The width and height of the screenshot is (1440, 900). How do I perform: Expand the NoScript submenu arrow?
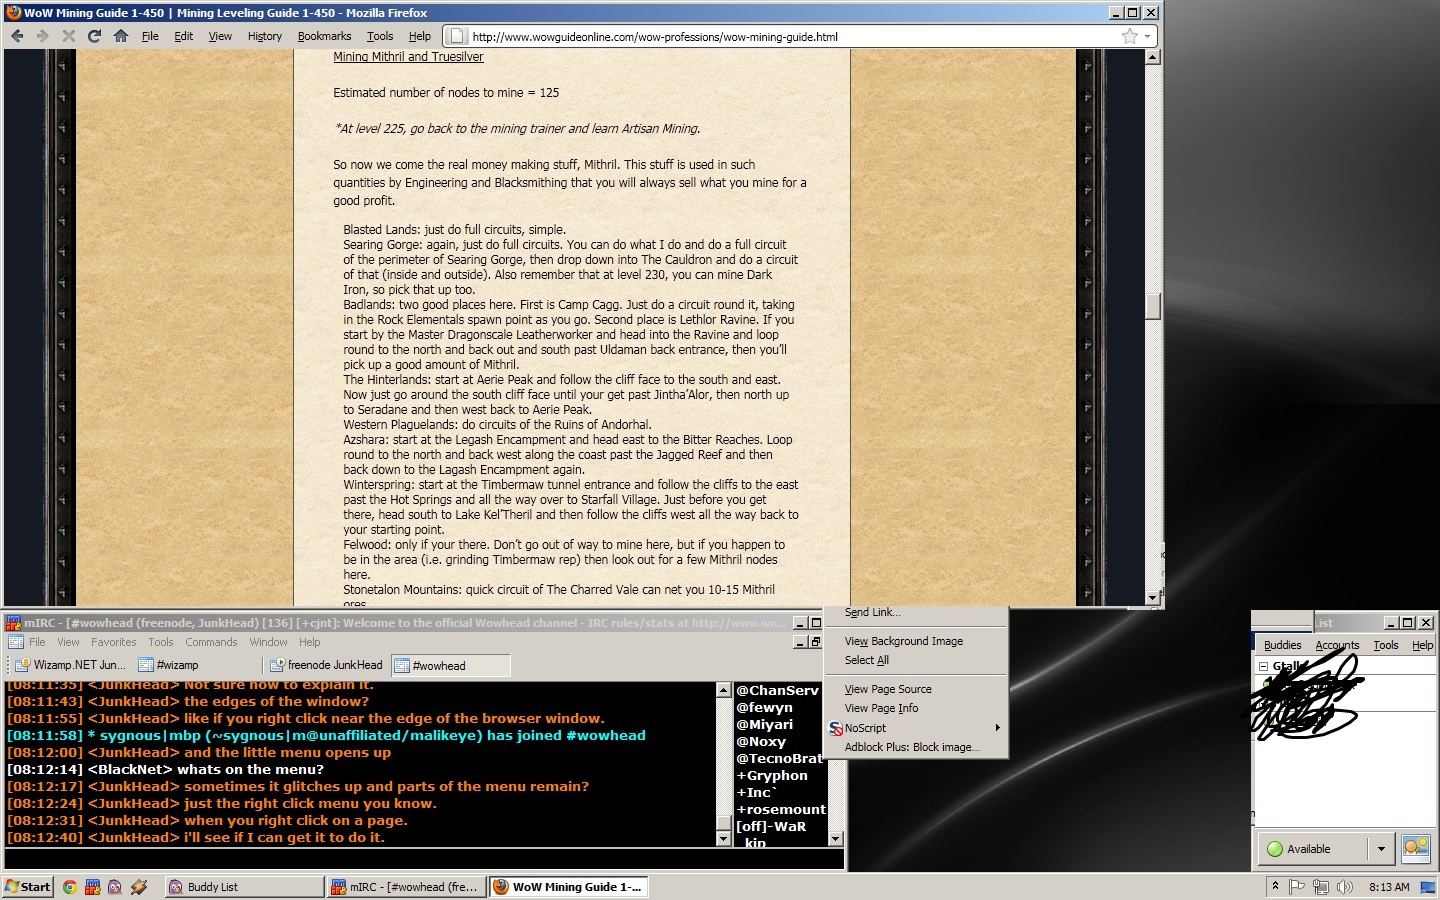(997, 728)
